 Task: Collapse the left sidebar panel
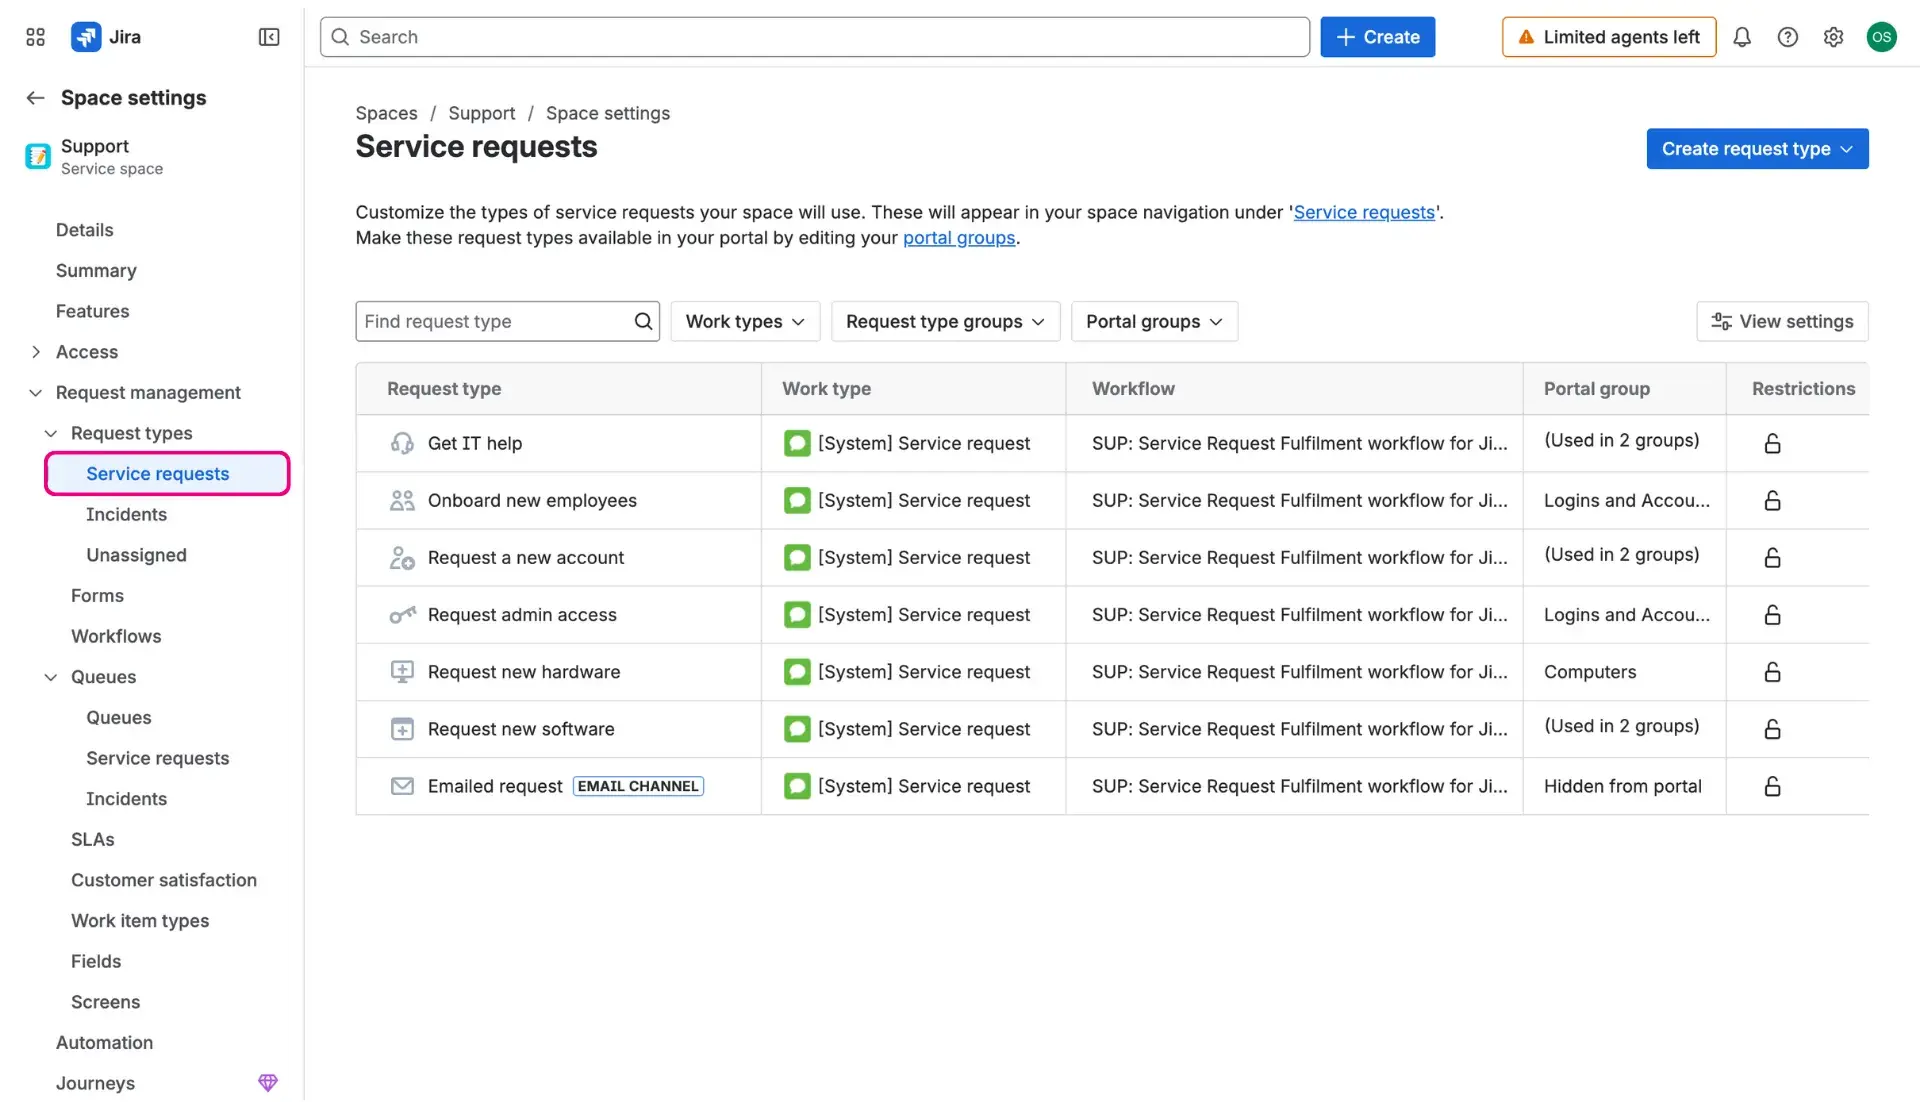(268, 37)
